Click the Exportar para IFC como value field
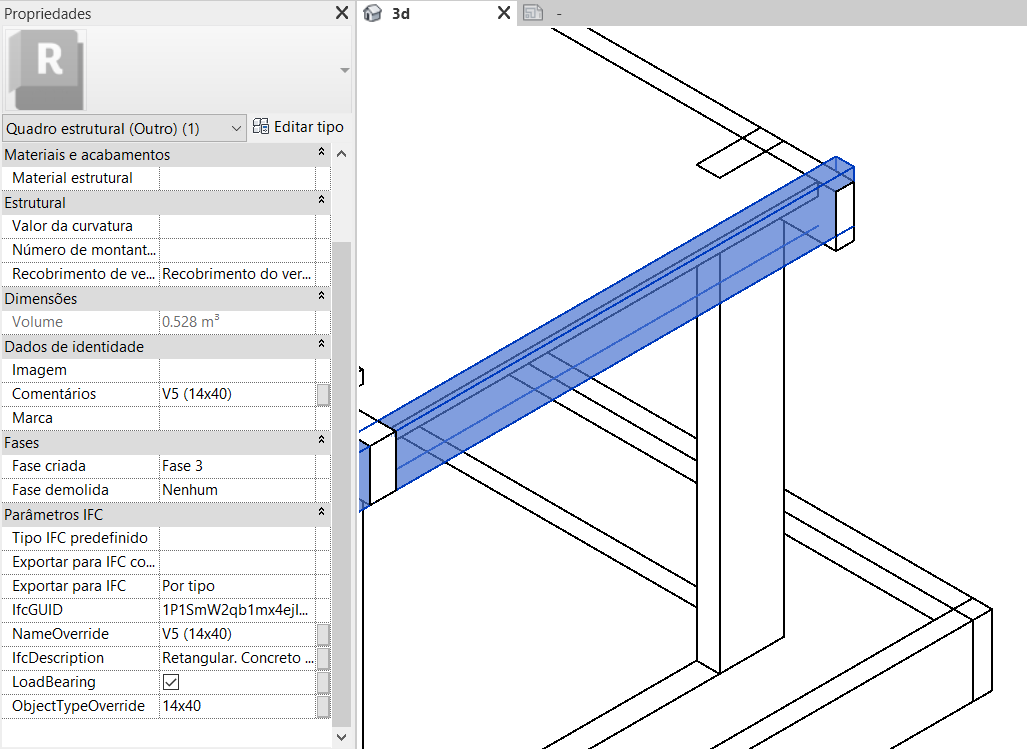This screenshot has width=1027, height=749. tap(237, 562)
